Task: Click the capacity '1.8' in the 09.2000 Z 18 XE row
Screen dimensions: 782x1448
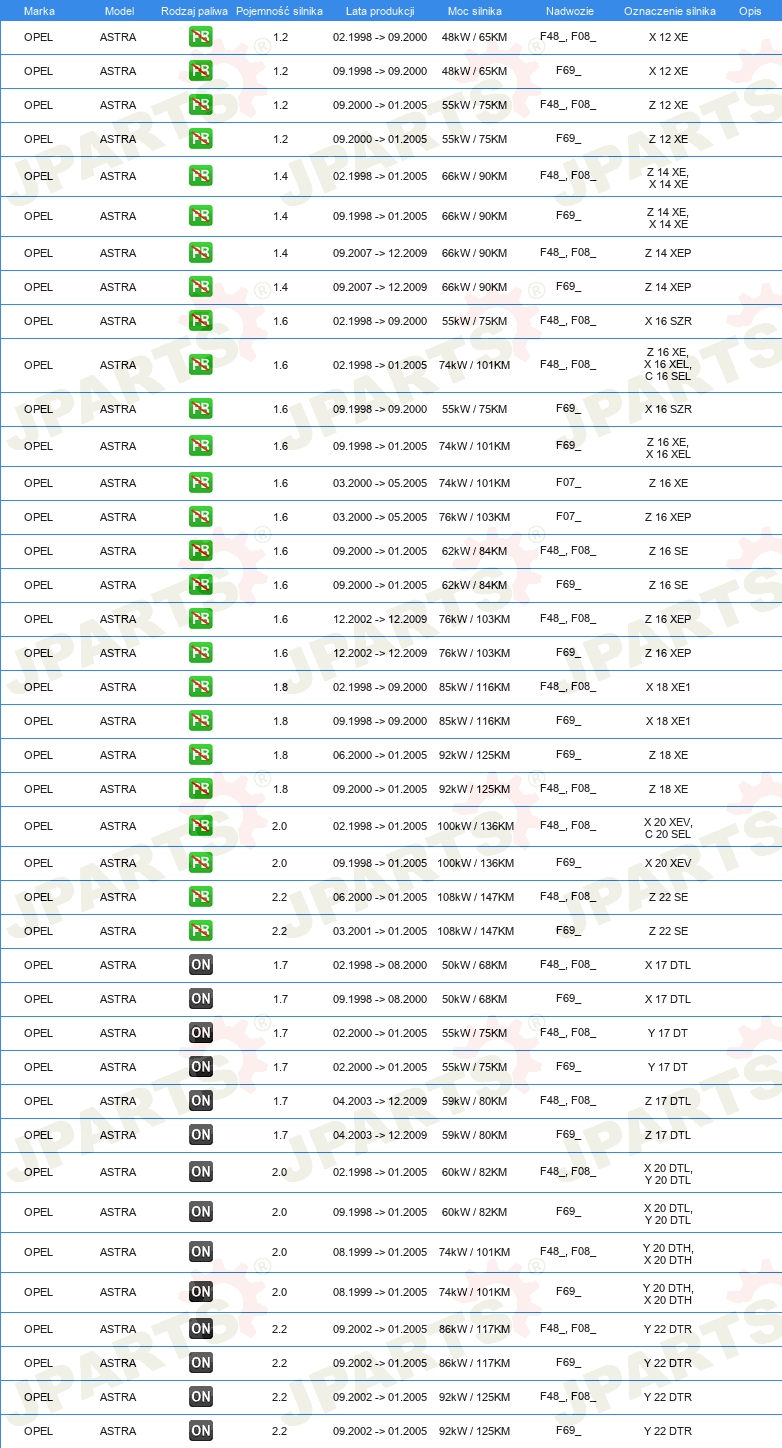Action: coord(280,789)
